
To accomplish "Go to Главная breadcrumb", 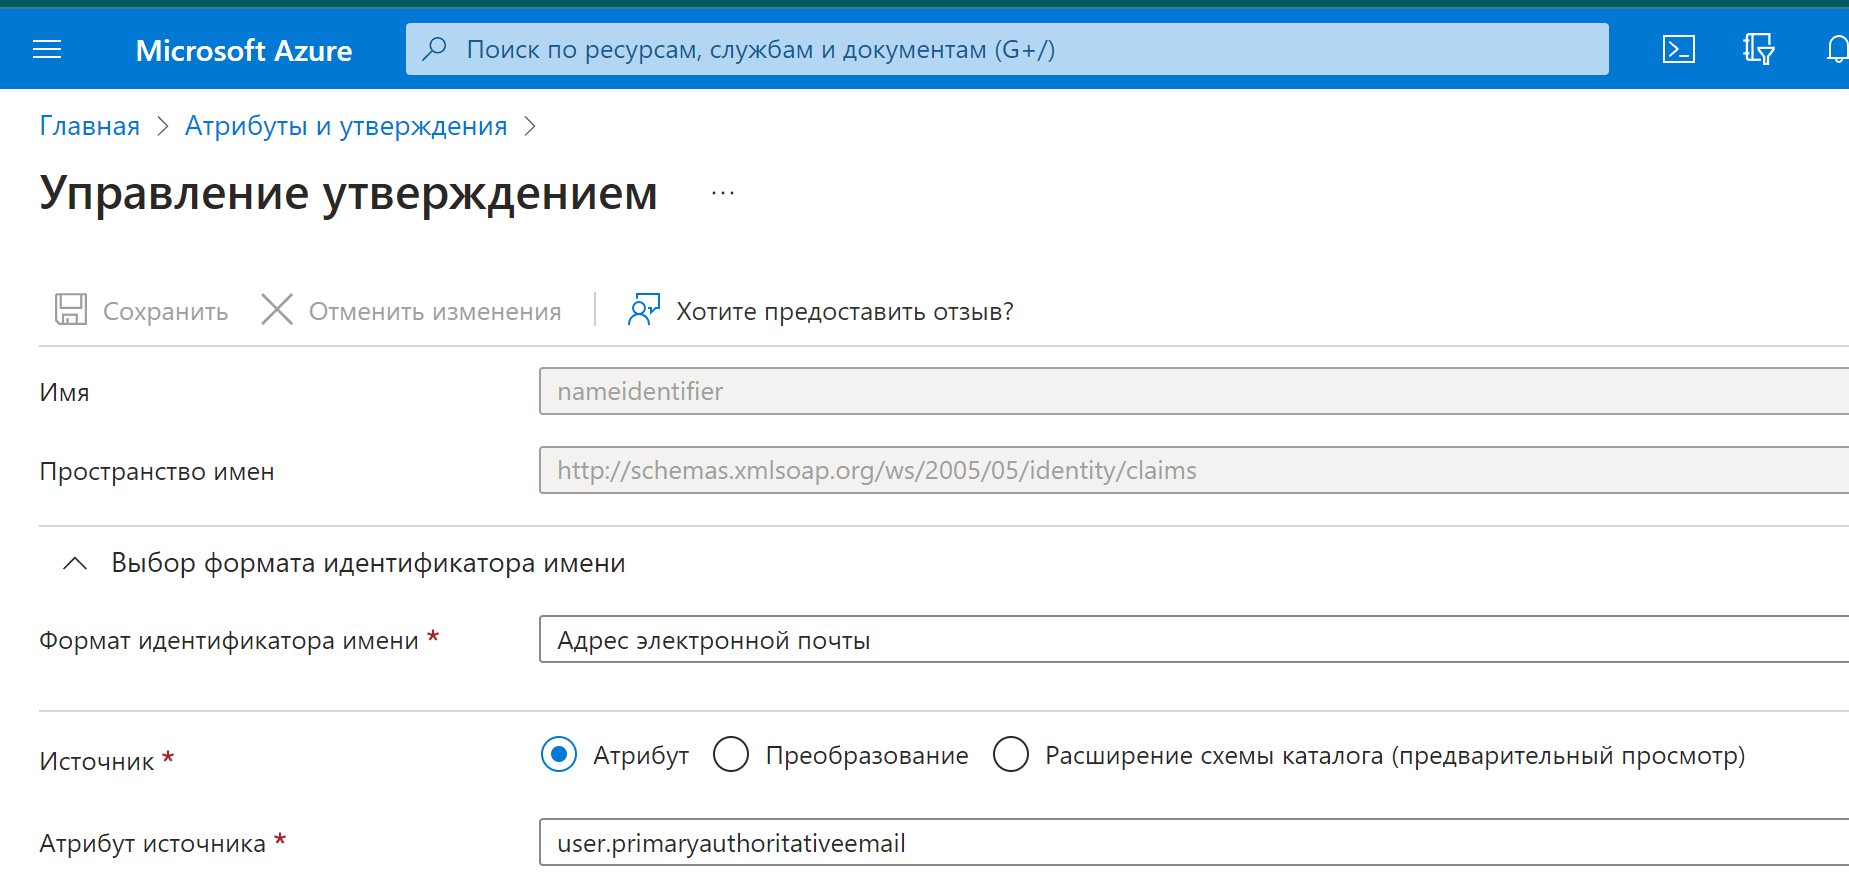I will [90, 126].
